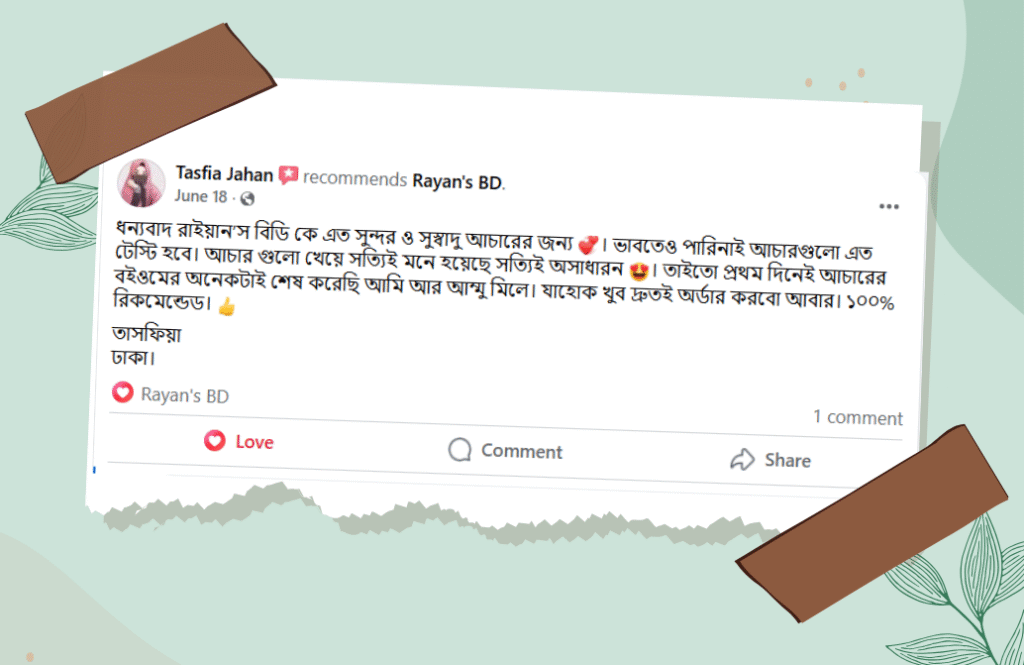Screen dimensions: 1024x665
Task: Open the June 18 post timestamp
Action: 200,196
